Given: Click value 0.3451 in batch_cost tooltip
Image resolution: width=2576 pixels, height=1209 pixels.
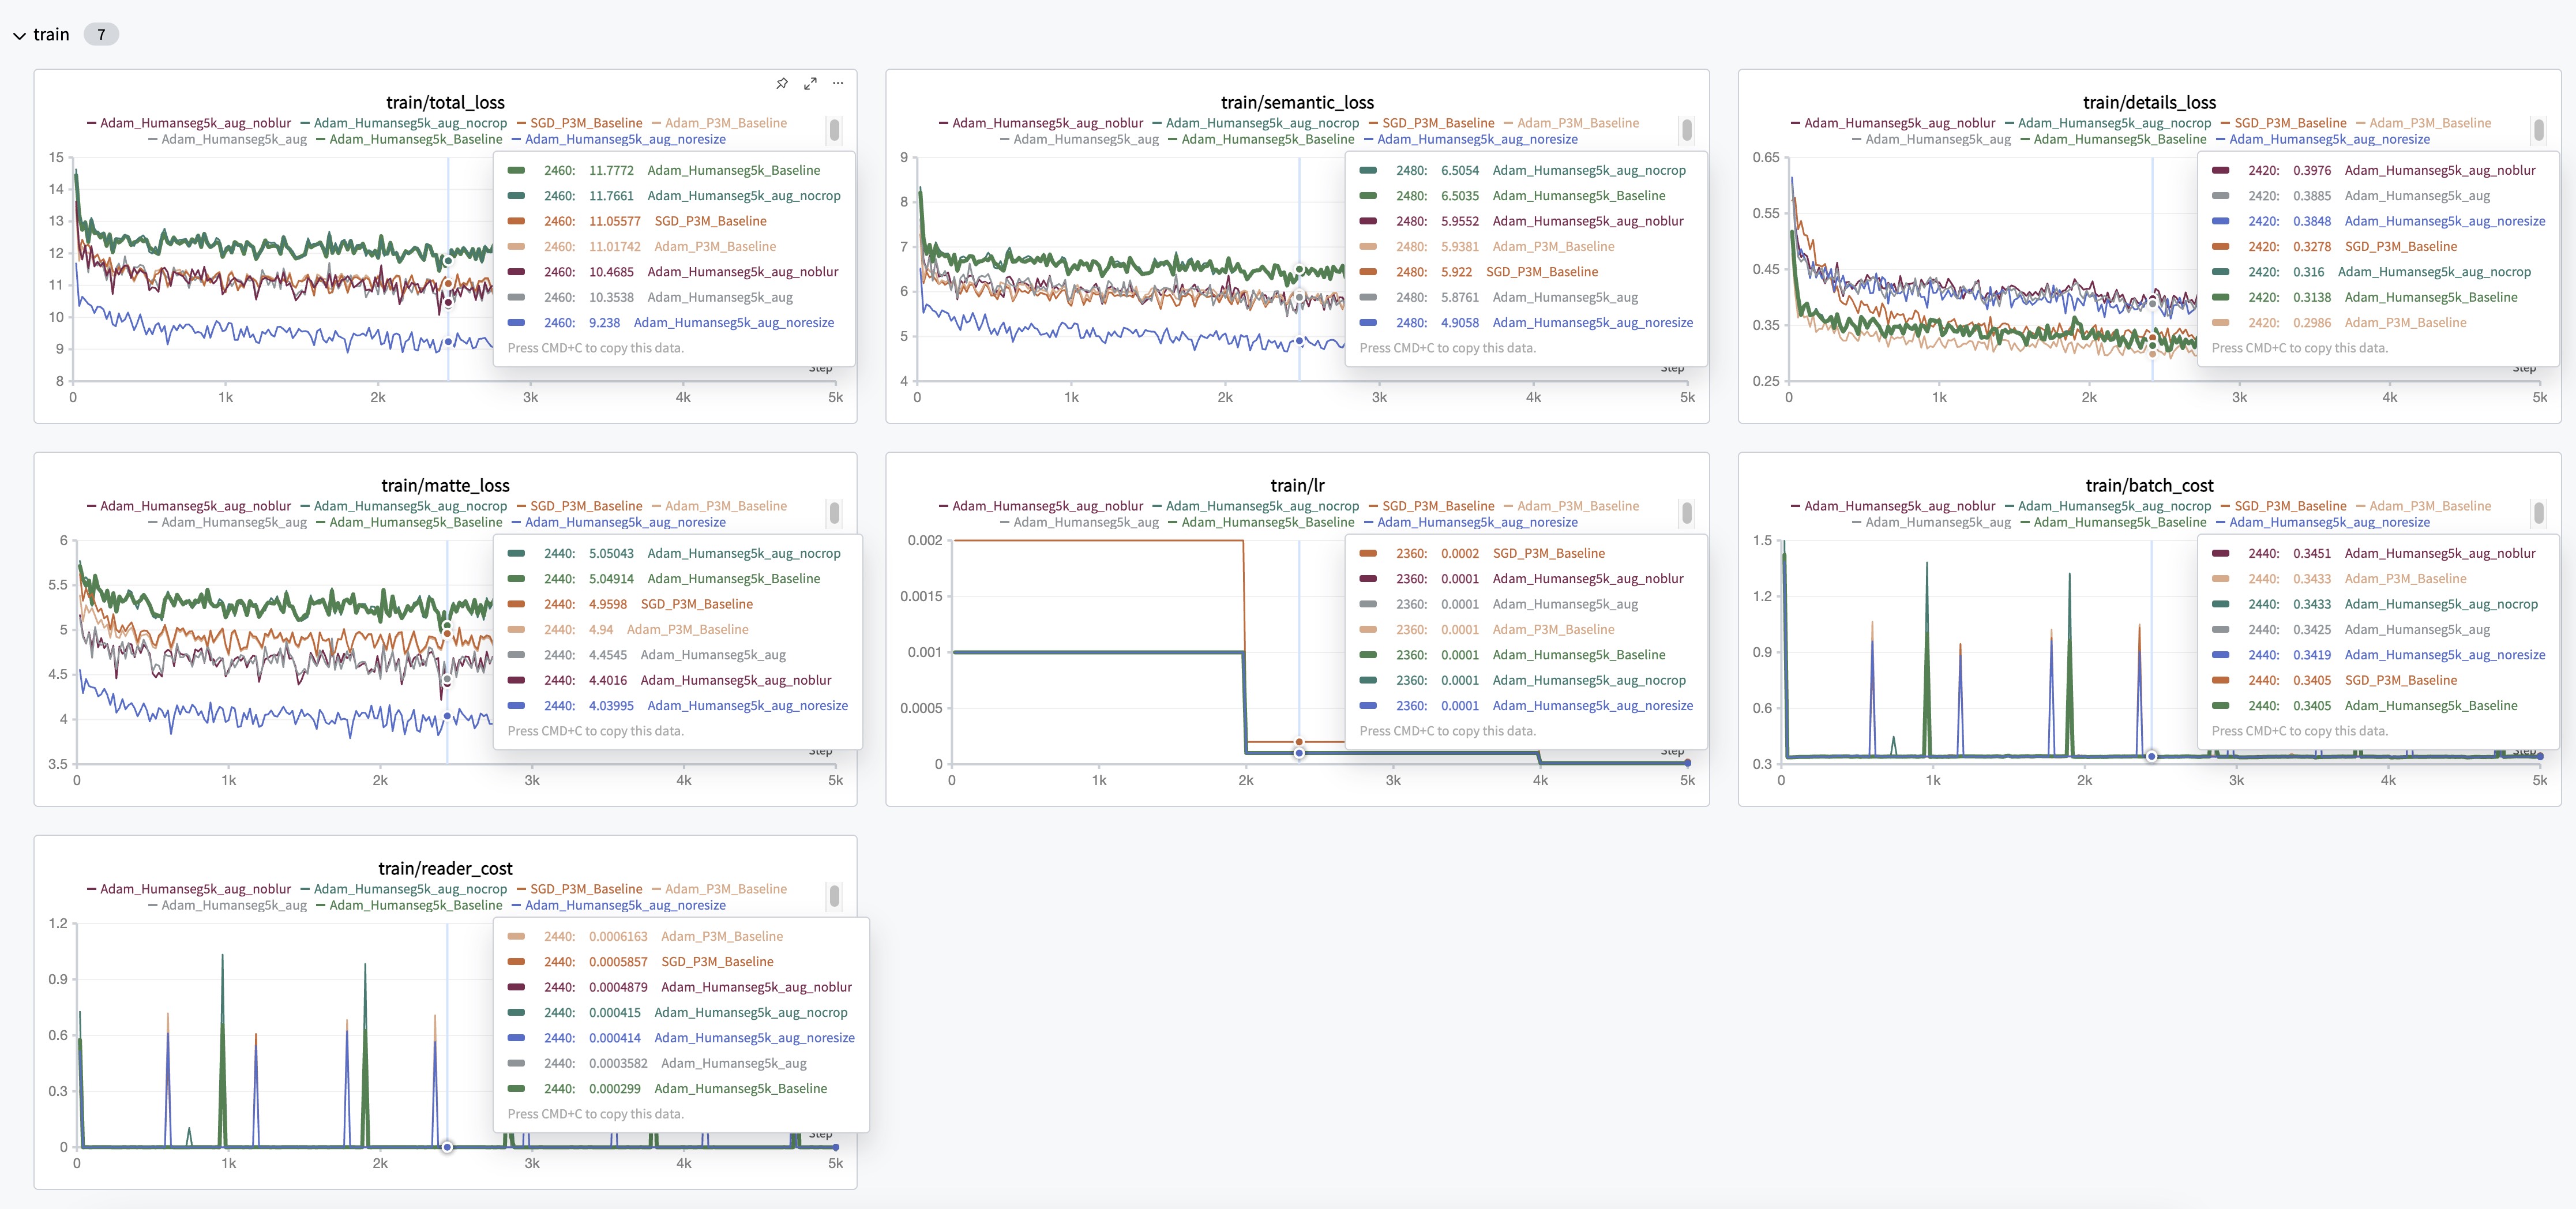Looking at the screenshot, I should click(2311, 553).
